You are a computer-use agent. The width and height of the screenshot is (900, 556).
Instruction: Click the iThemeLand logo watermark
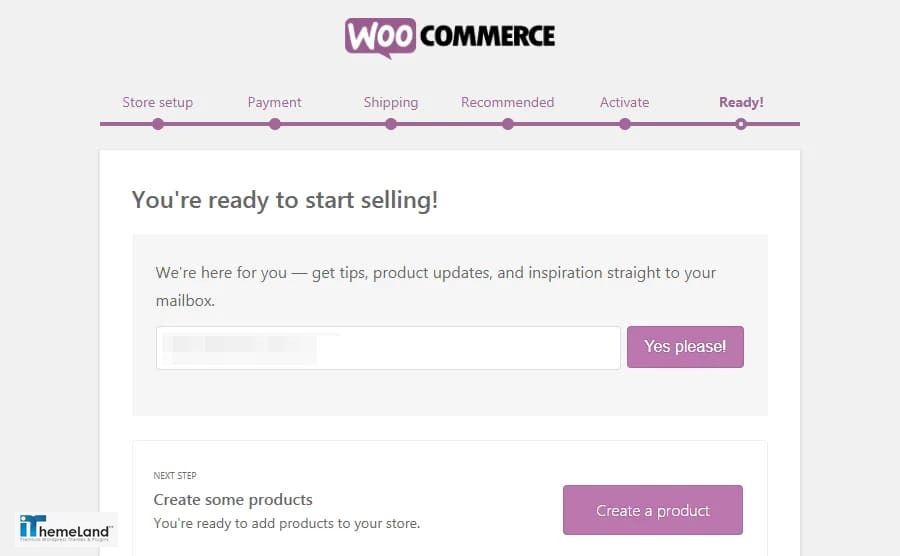click(66, 528)
